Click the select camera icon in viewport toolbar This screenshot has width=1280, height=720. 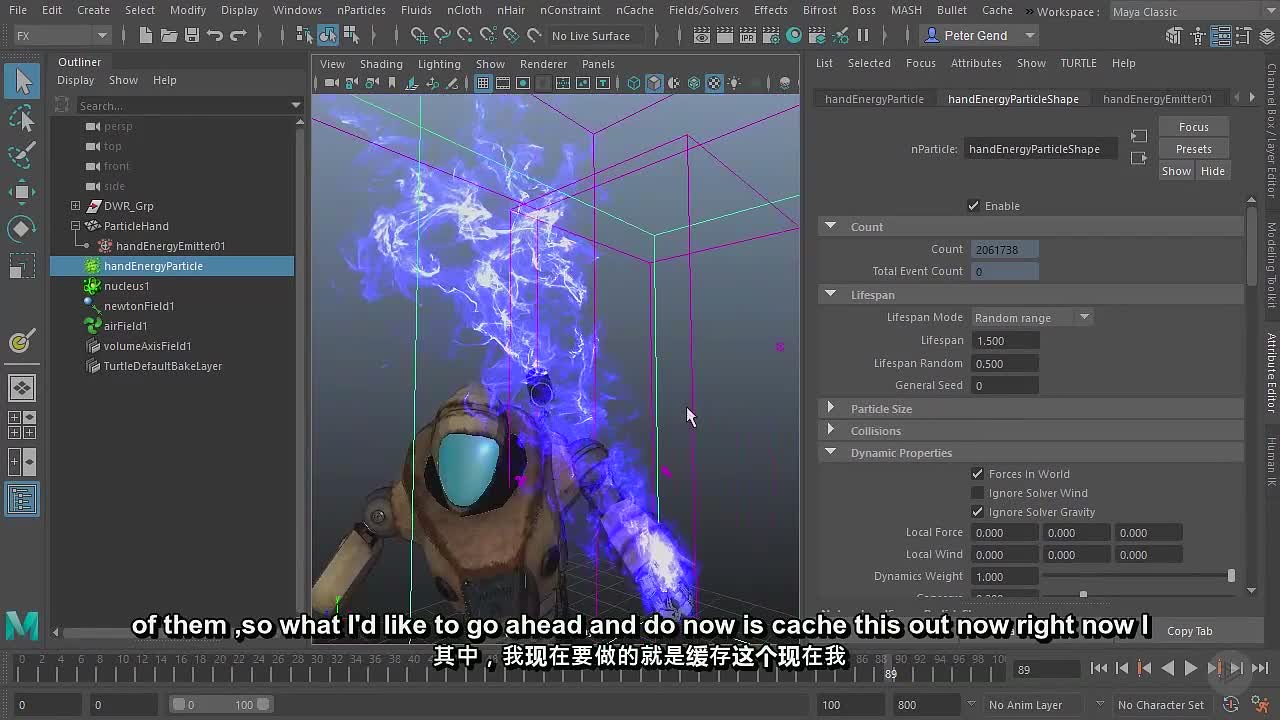click(332, 83)
